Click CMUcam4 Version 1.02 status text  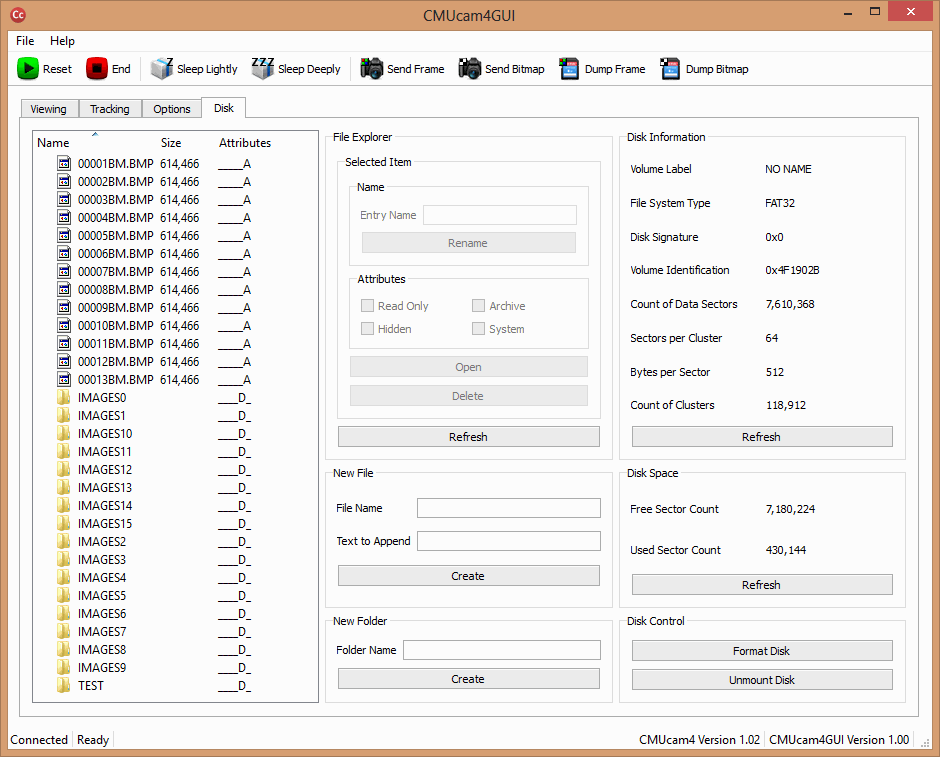coord(699,740)
